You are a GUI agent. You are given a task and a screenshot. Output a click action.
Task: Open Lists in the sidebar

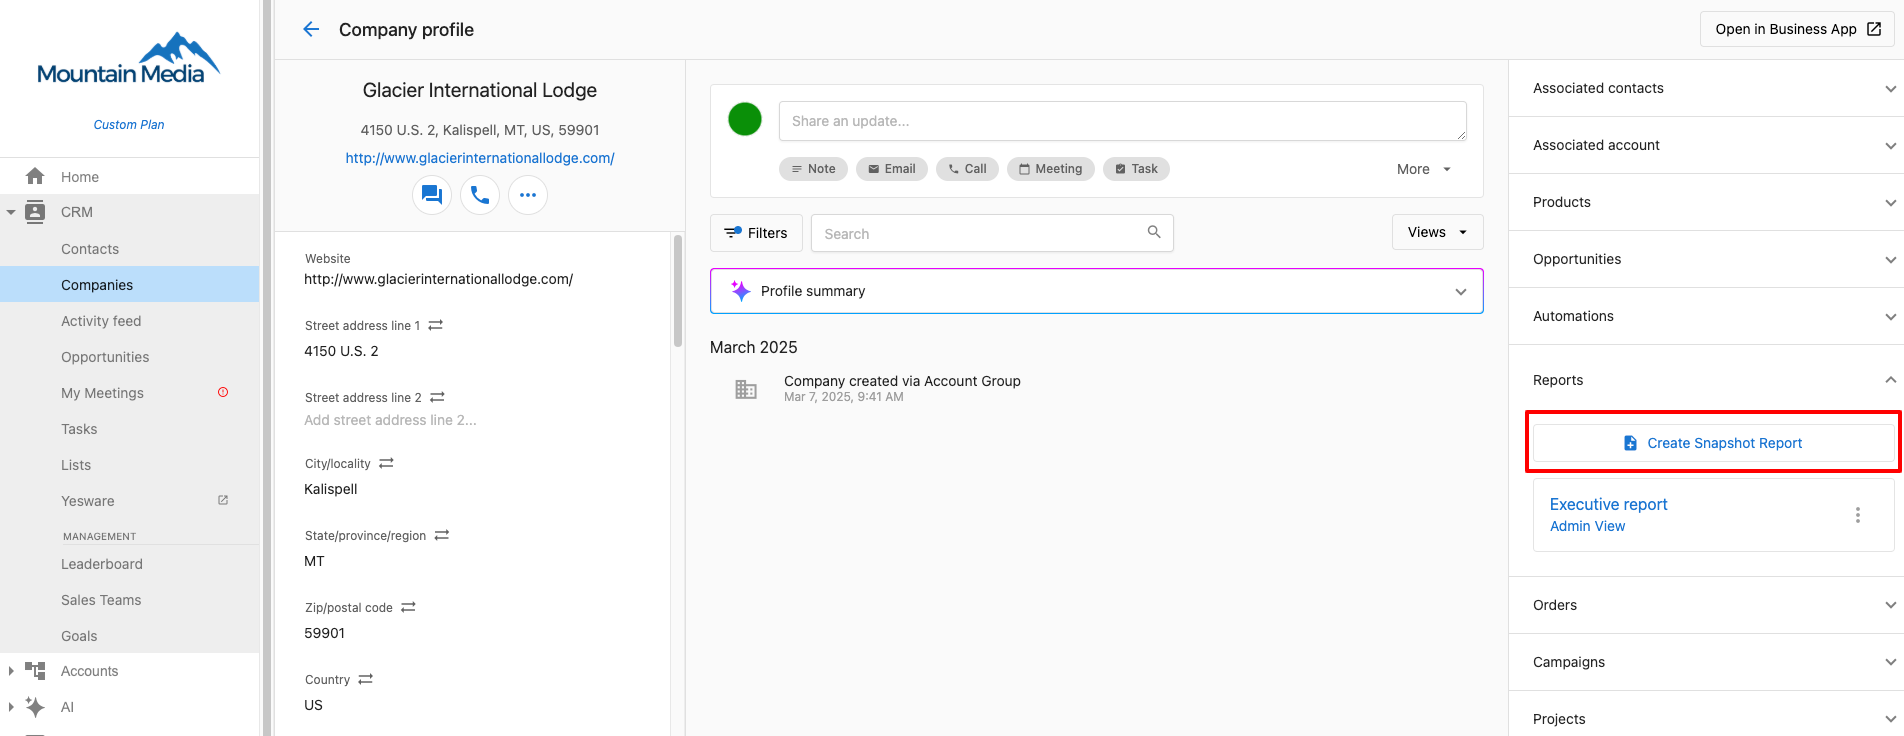[76, 465]
